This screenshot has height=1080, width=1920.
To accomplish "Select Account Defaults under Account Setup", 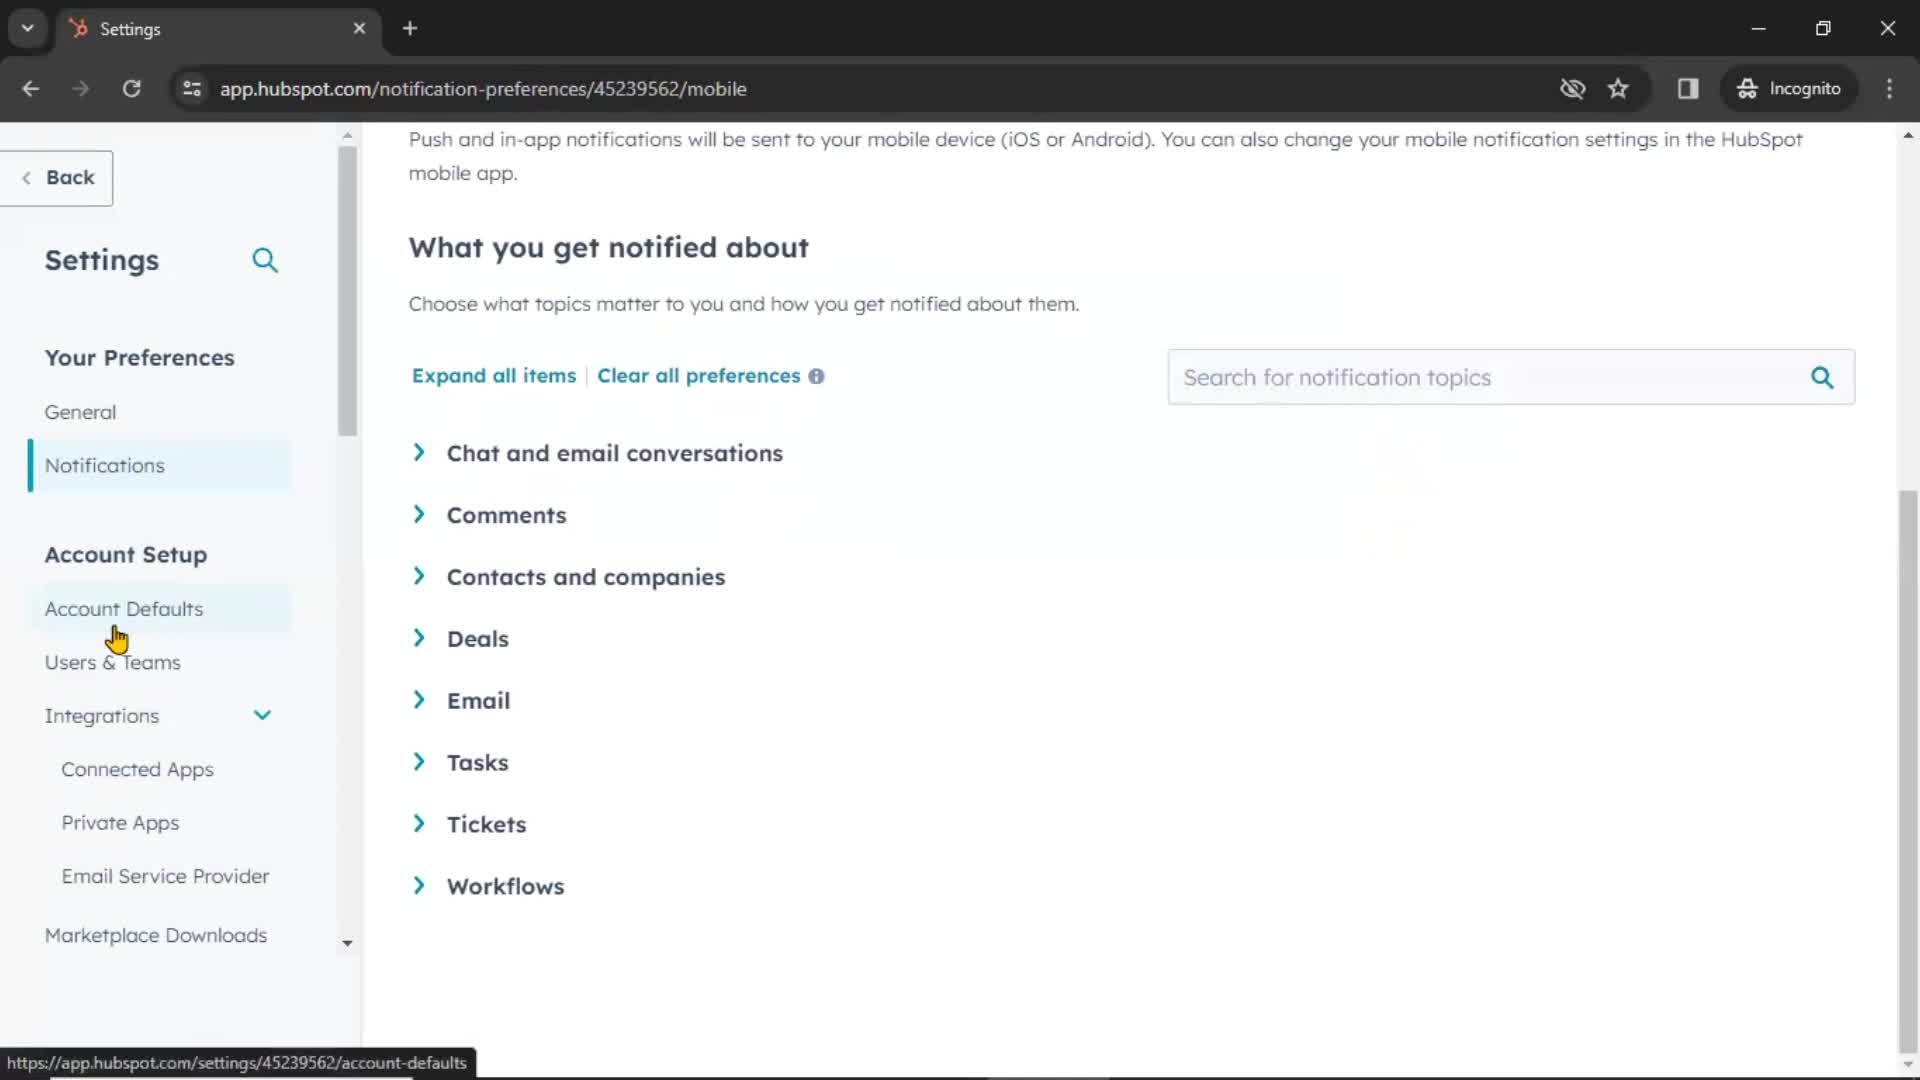I will [123, 608].
